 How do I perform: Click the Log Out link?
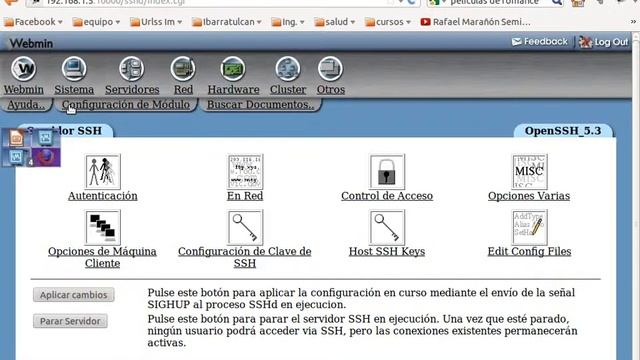611,42
